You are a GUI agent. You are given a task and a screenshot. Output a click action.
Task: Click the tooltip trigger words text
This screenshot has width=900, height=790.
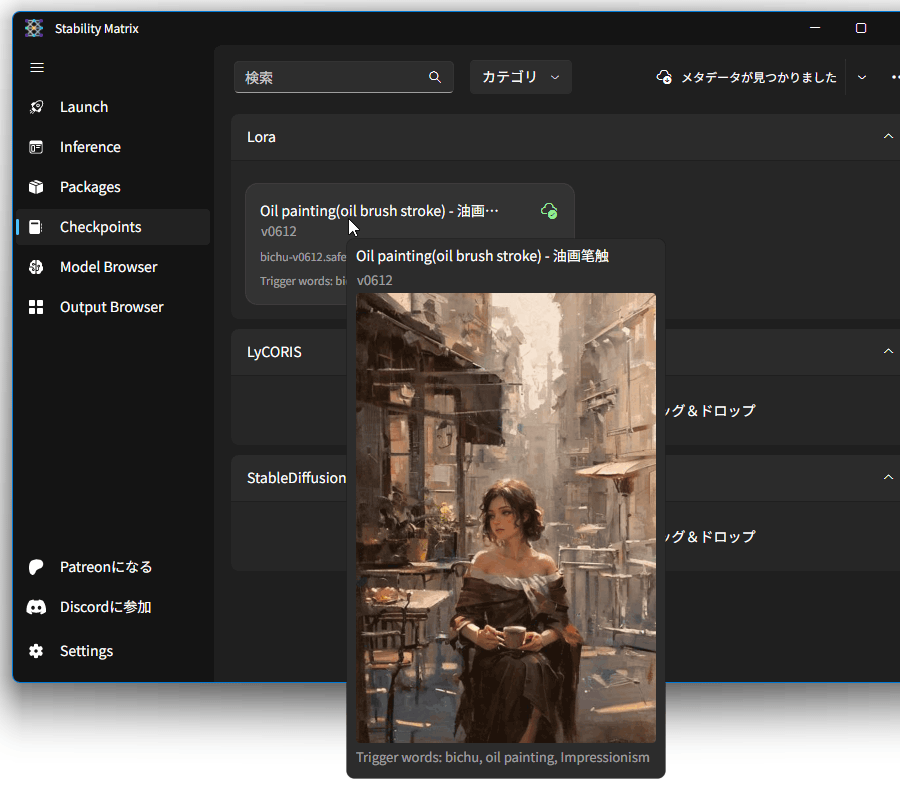(x=503, y=758)
